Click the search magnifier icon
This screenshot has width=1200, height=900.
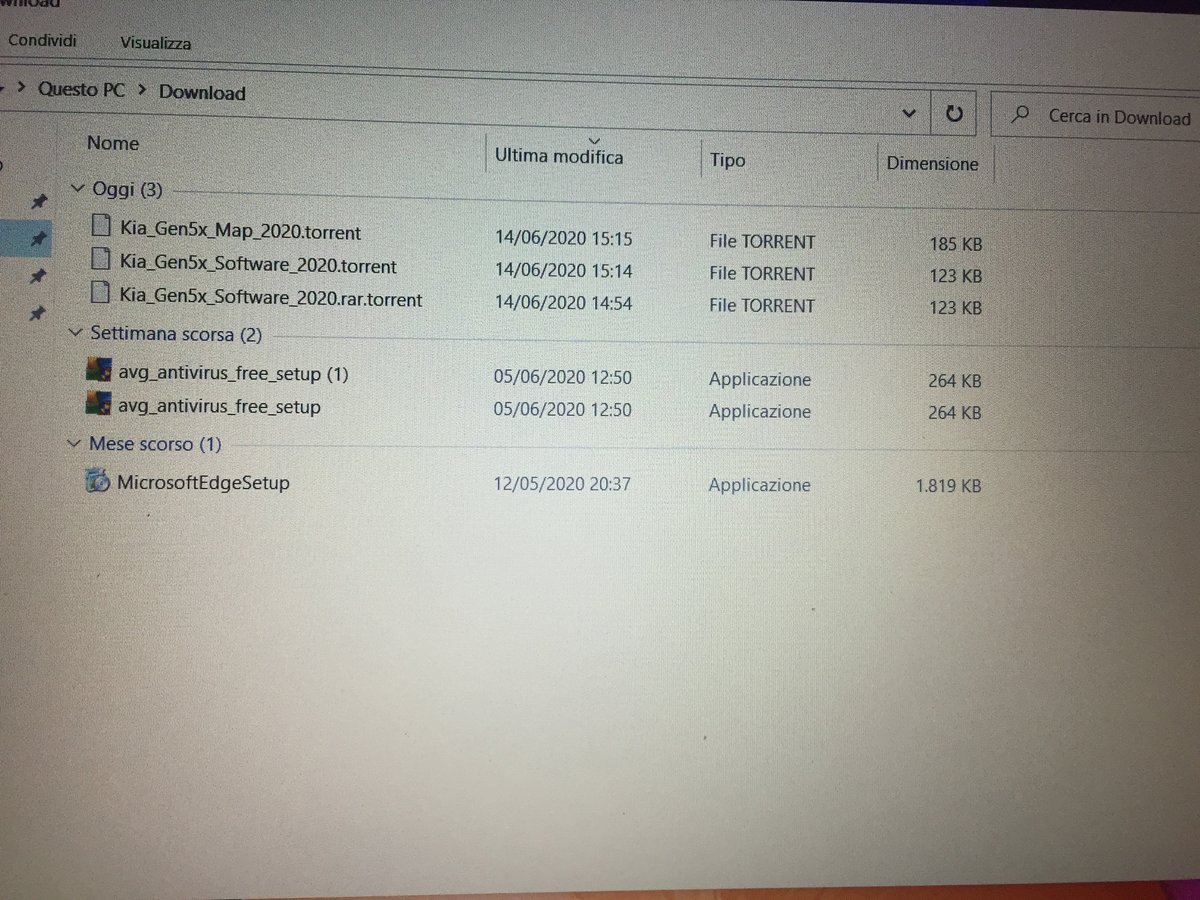tap(1019, 115)
